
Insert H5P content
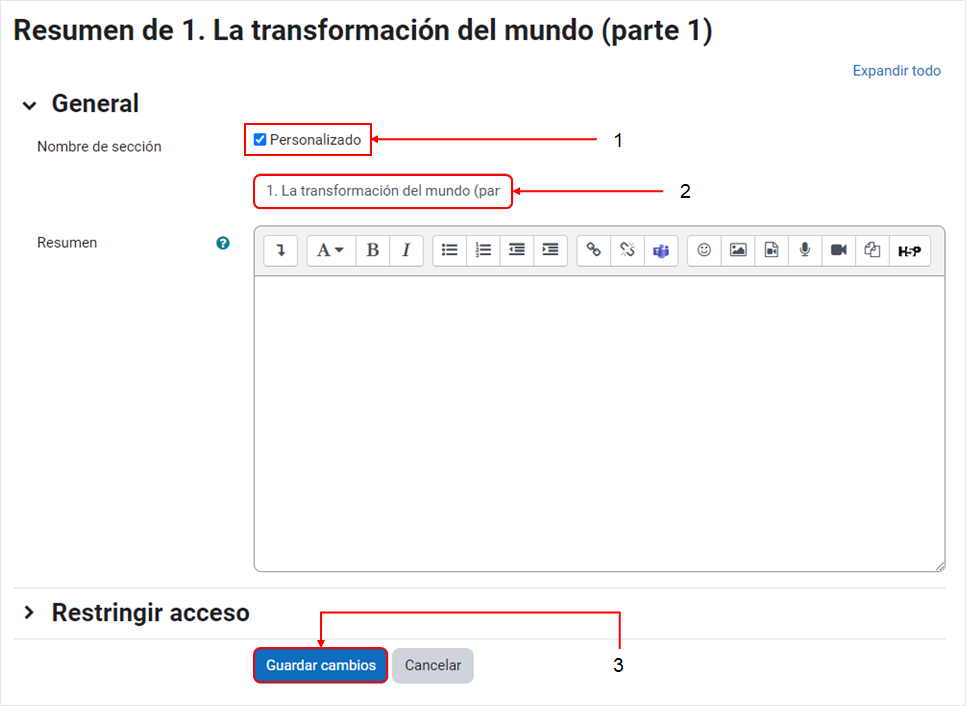tap(909, 250)
